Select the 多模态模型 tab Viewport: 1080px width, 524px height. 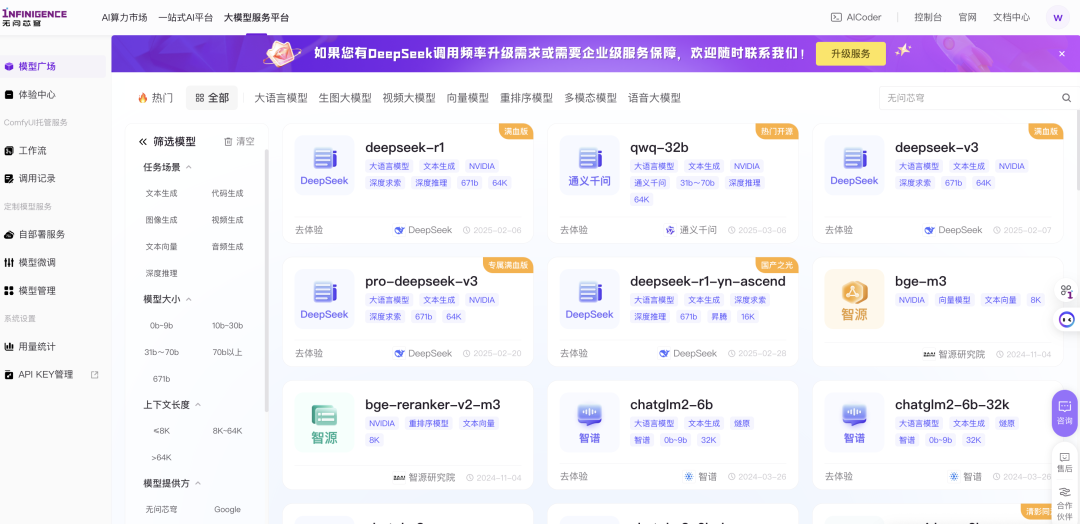pos(590,98)
